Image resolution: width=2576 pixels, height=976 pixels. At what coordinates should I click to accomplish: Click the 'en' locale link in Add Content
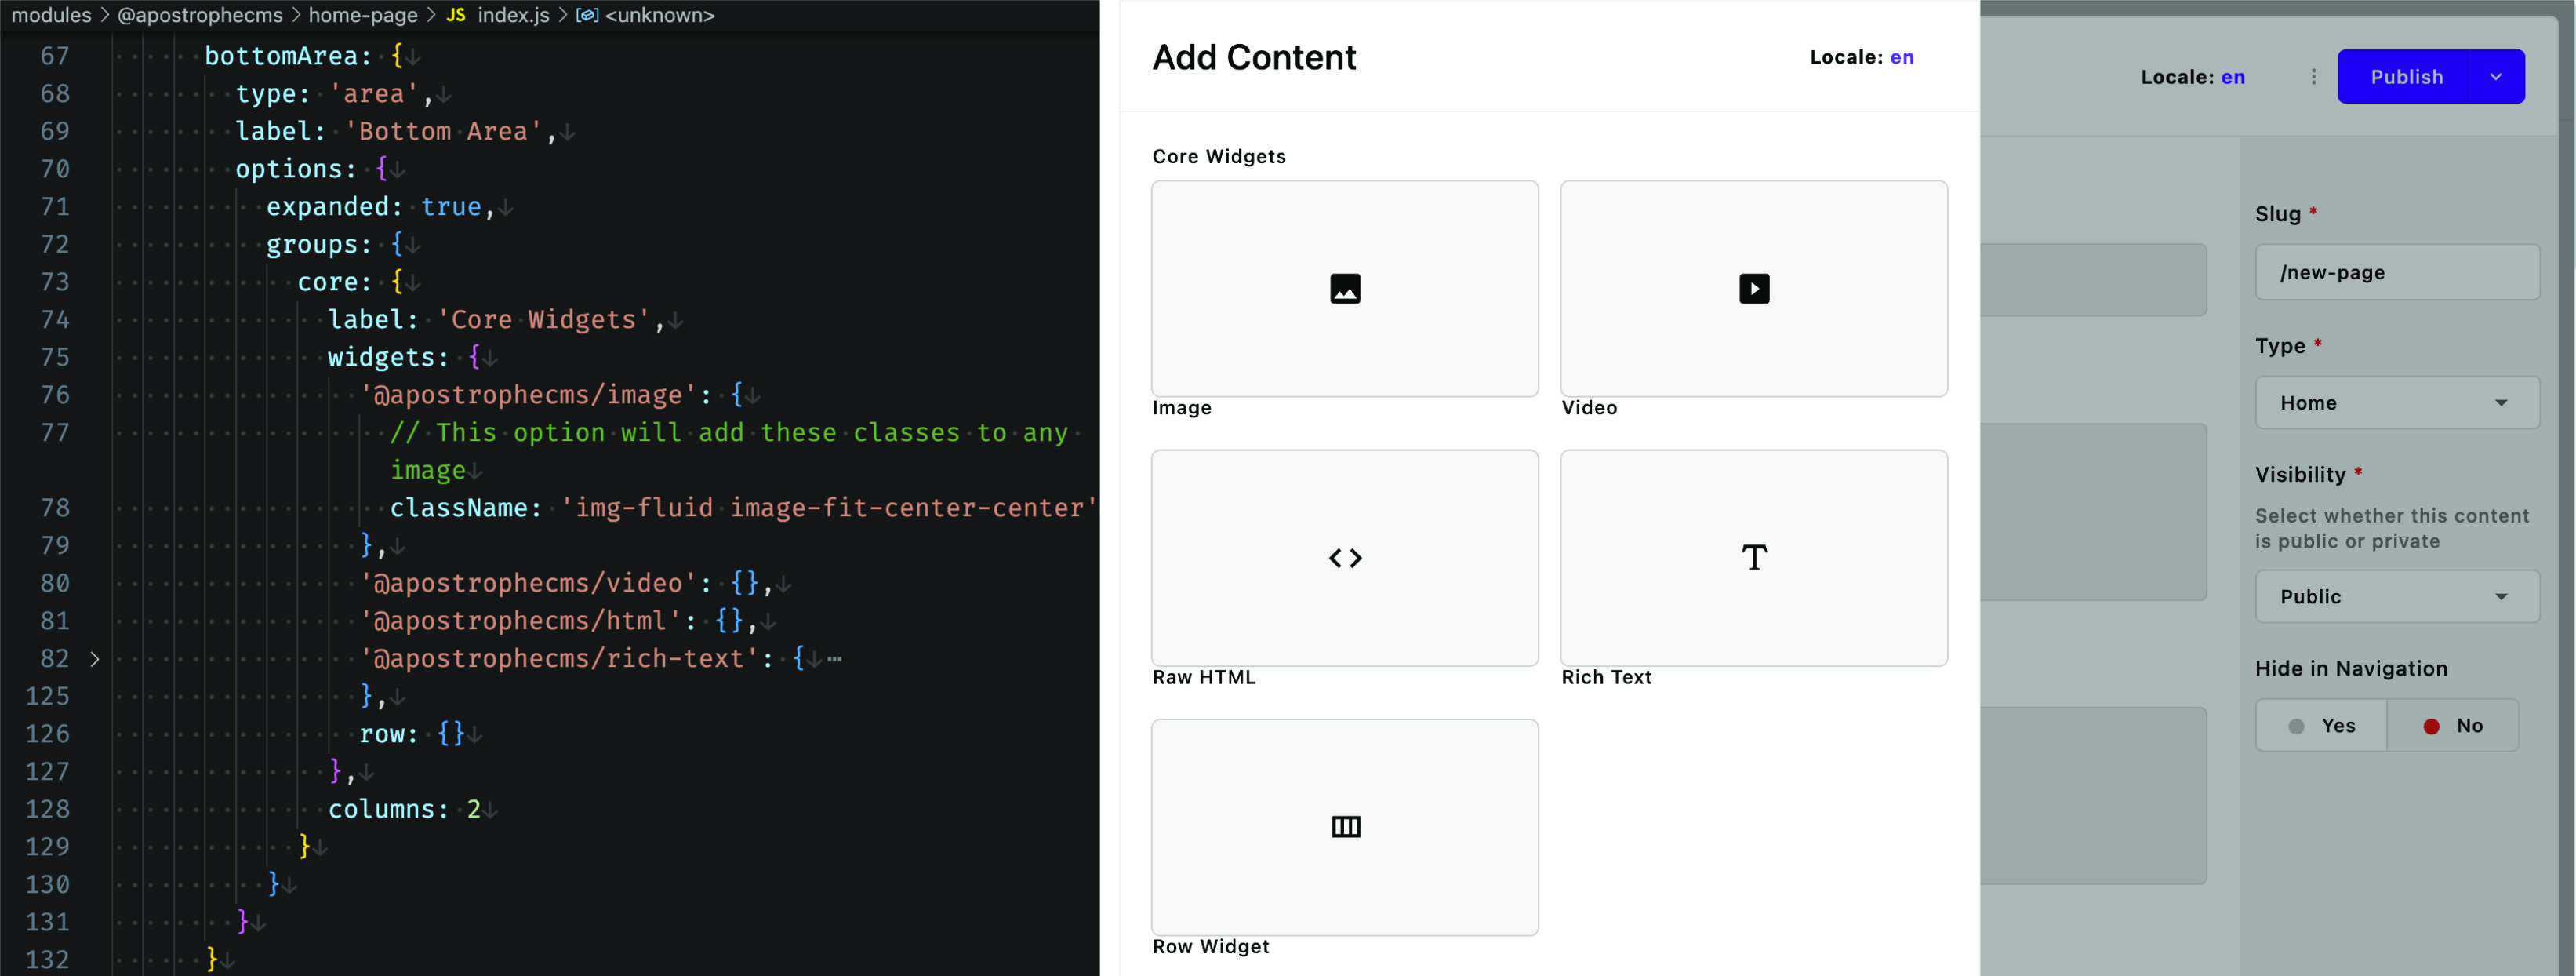point(1902,57)
